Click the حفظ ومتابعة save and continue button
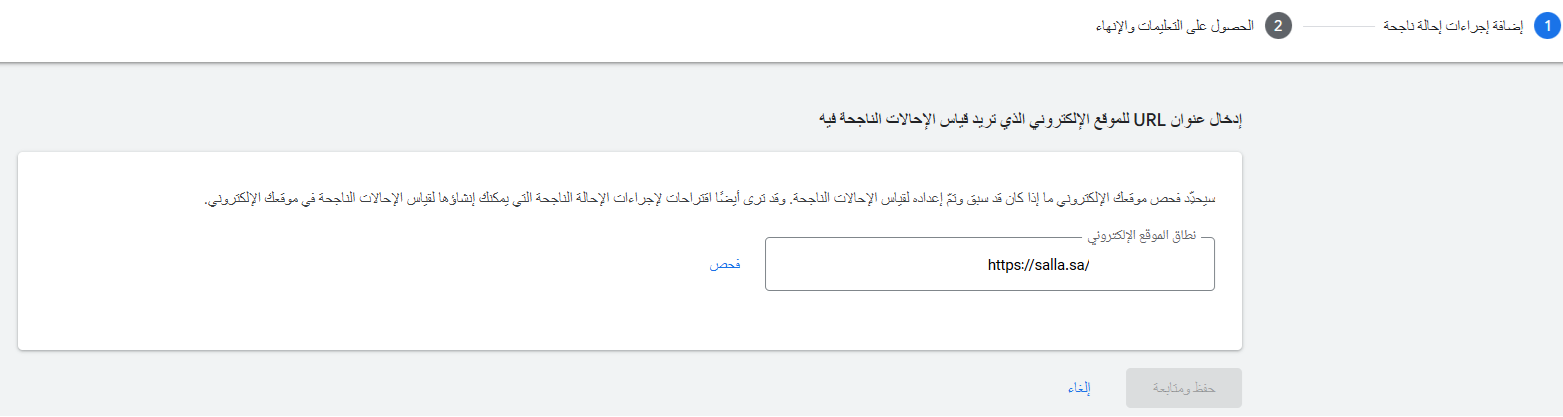 1183,388
